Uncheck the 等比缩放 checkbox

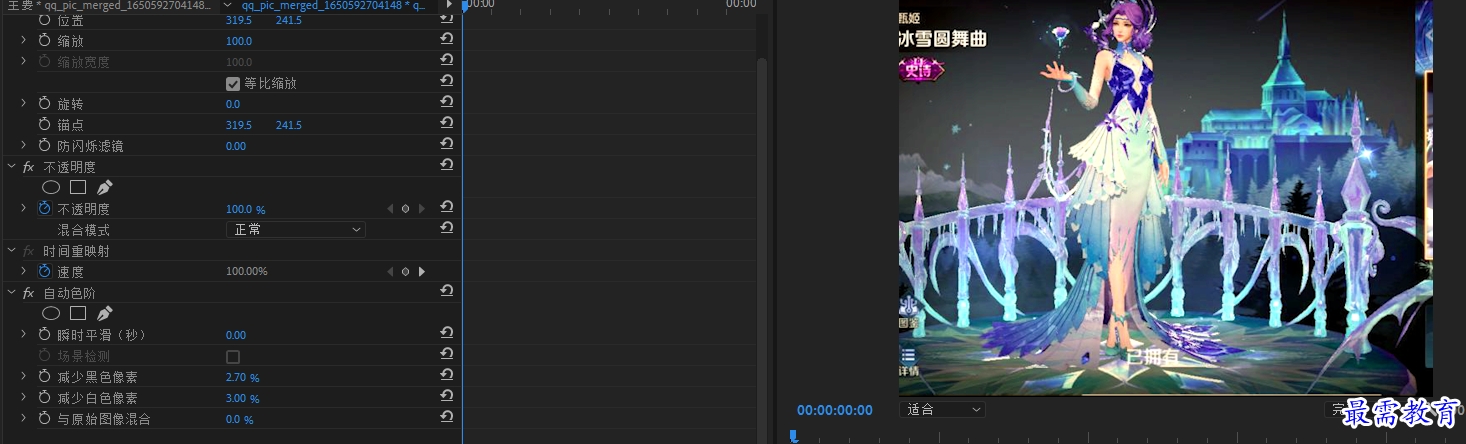coord(233,83)
